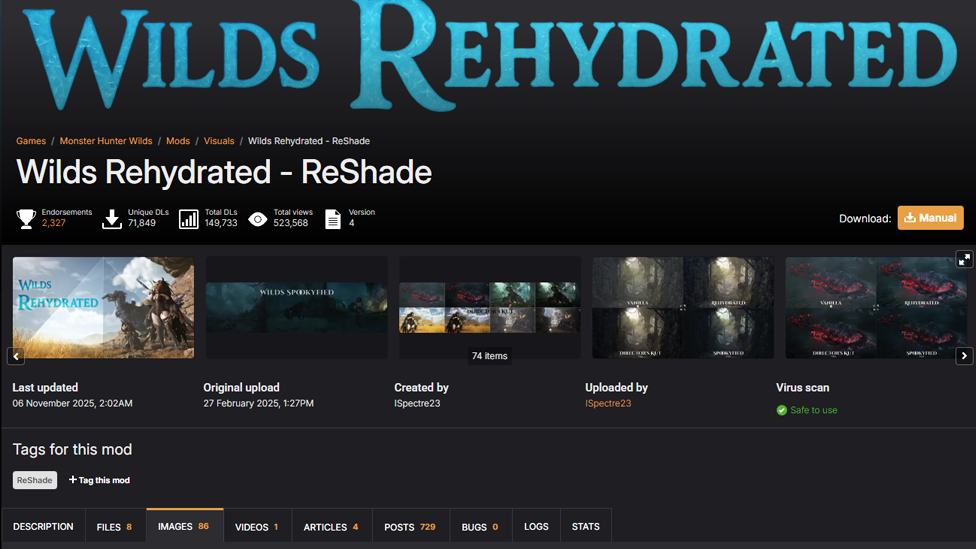Click the Total views value 523,568
The image size is (976, 549).
click(291, 223)
